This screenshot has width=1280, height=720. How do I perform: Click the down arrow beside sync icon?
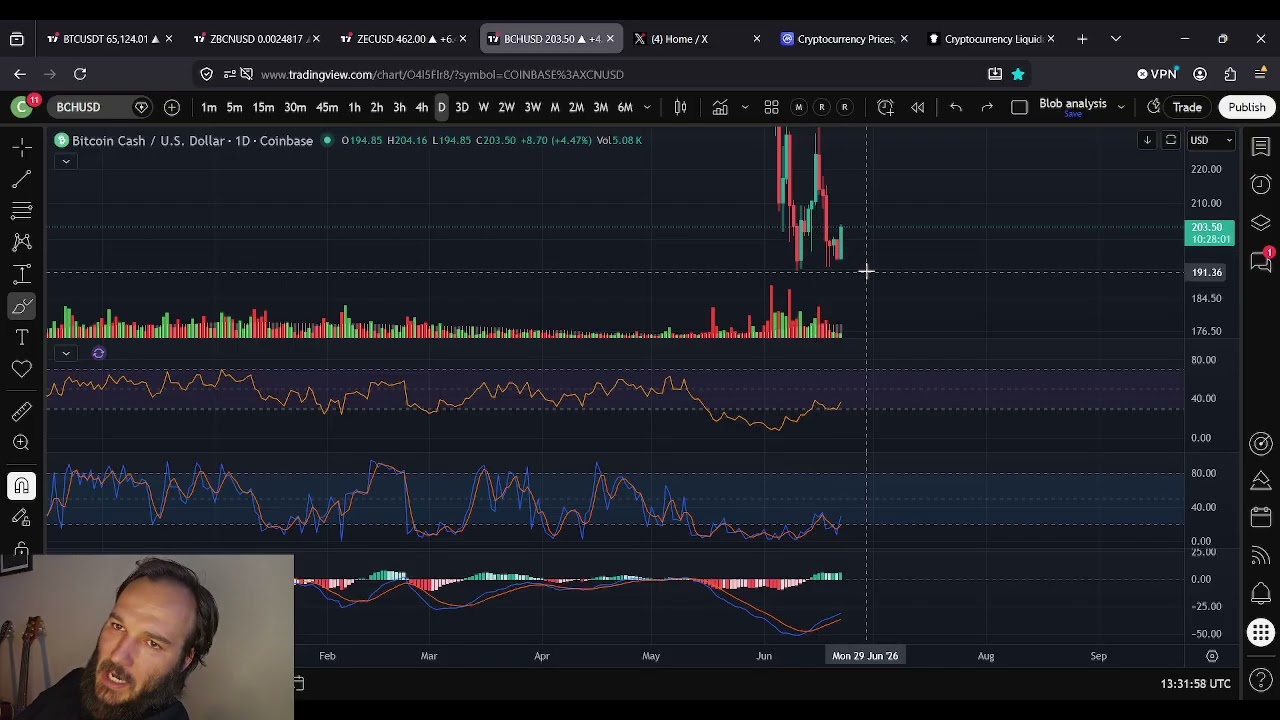(1147, 140)
